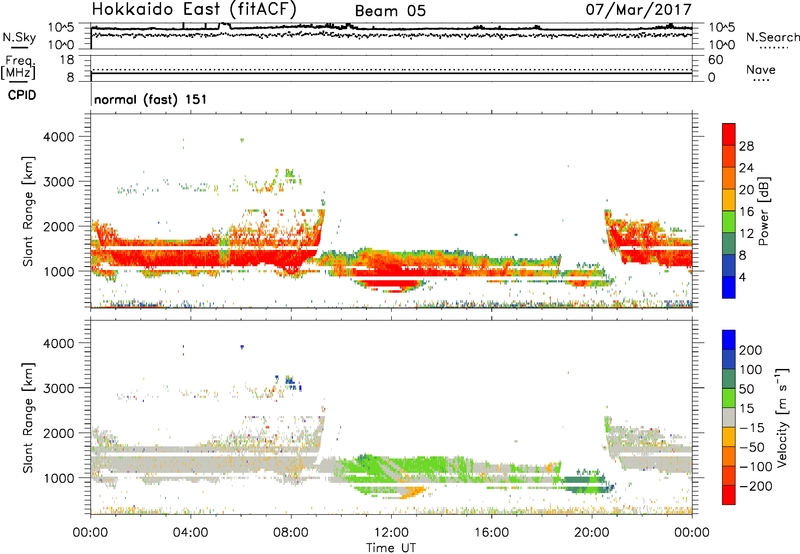800x554 pixels.
Task: Select the "normal (fast) 151" CPID text
Action: 151,99
